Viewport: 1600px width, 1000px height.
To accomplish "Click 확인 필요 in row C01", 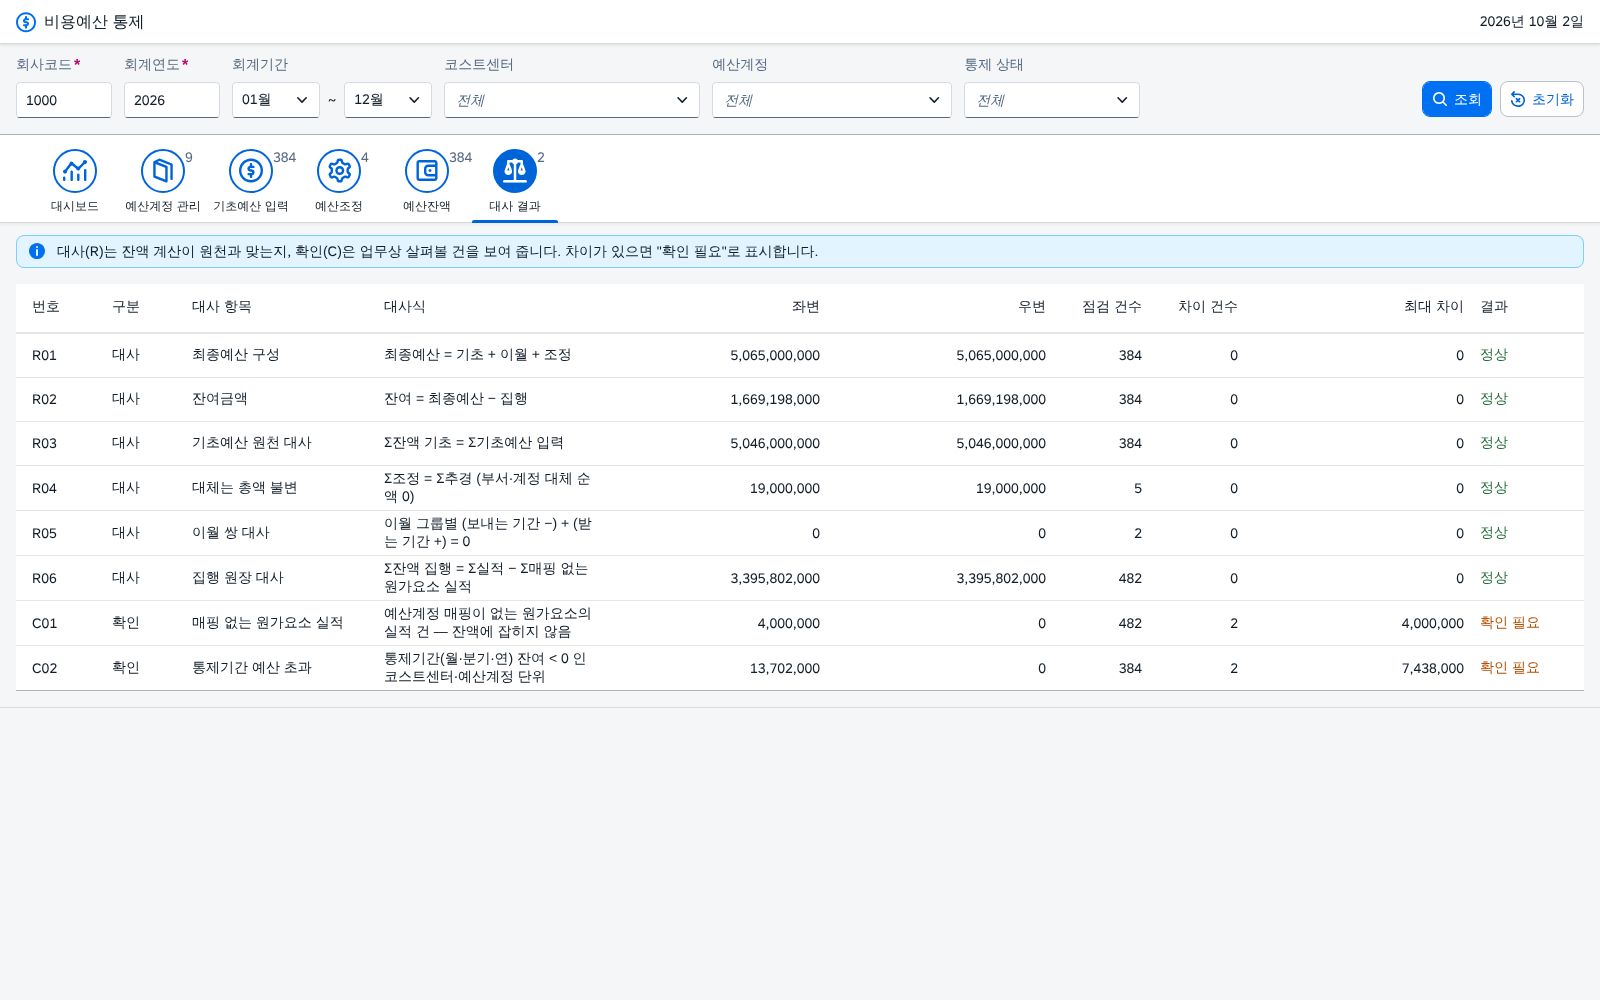I will (x=1510, y=623).
